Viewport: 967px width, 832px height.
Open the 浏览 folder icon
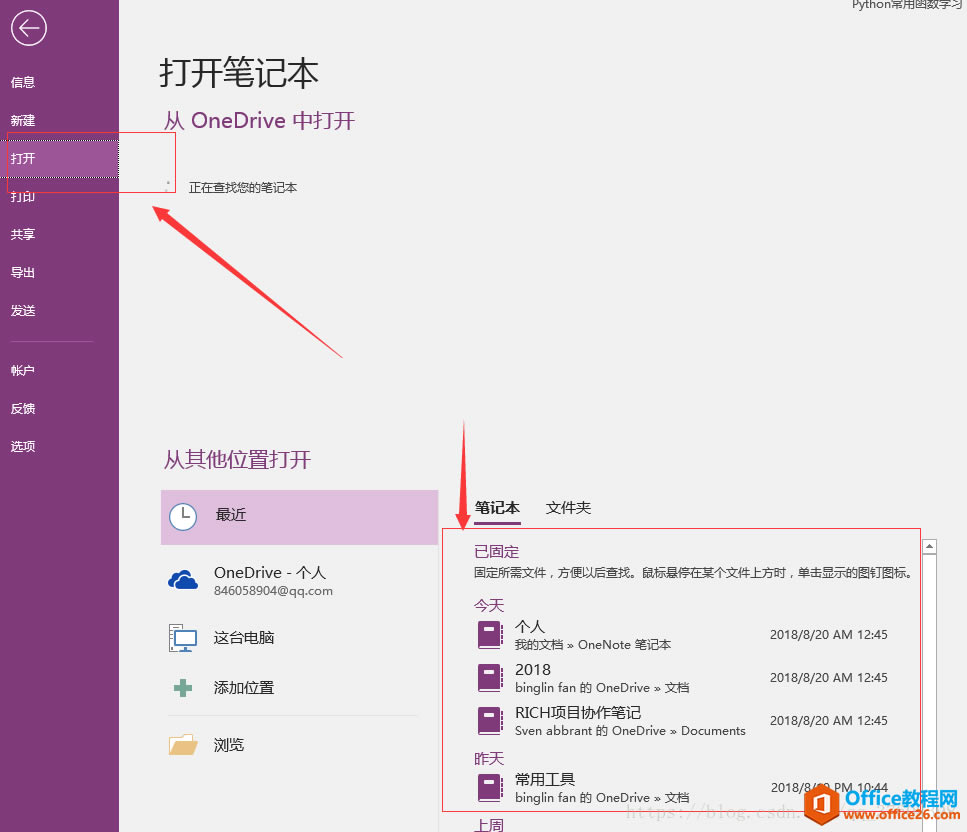click(x=183, y=744)
